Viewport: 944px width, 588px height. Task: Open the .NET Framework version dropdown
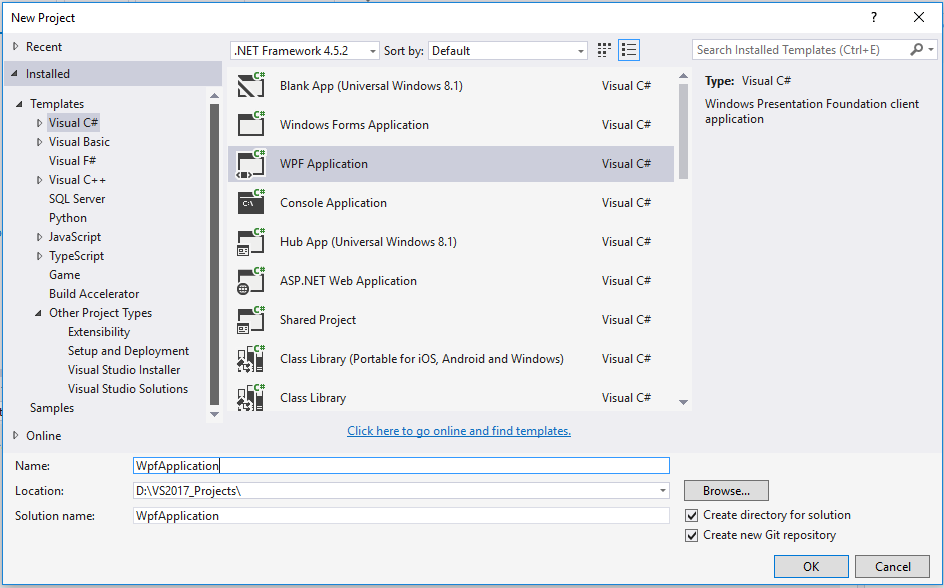tap(305, 50)
